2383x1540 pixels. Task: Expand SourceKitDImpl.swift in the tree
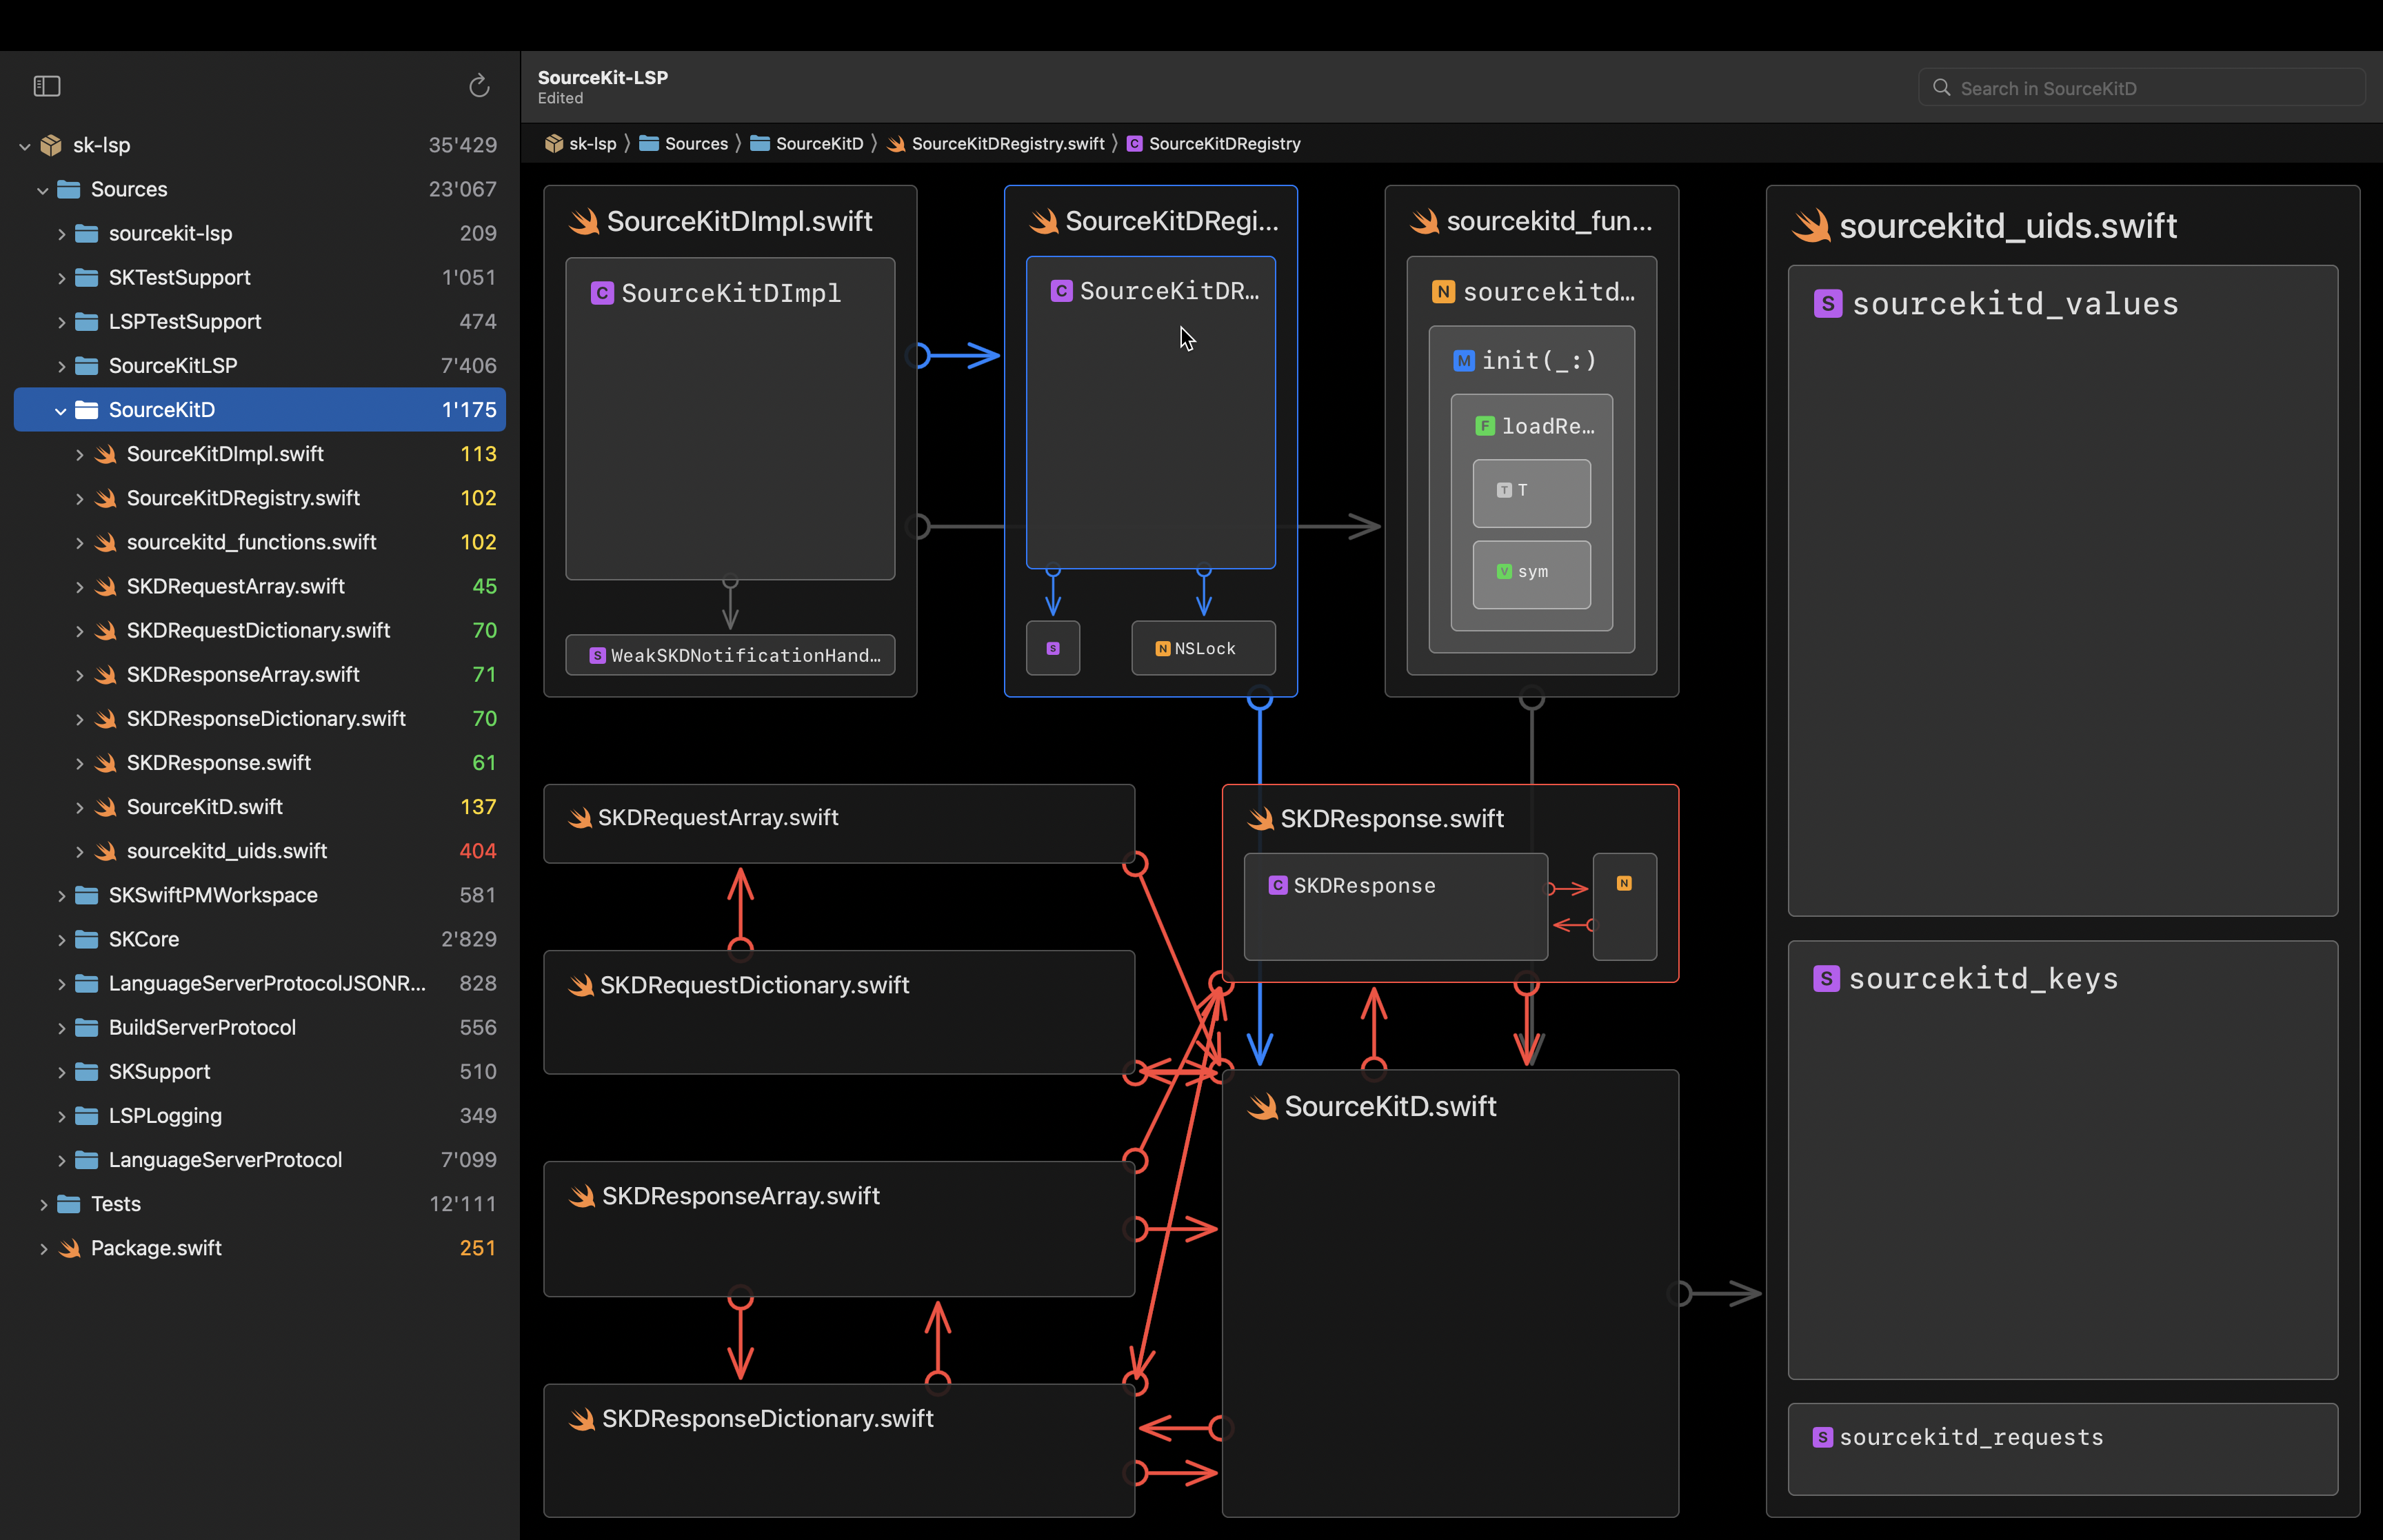(79, 454)
